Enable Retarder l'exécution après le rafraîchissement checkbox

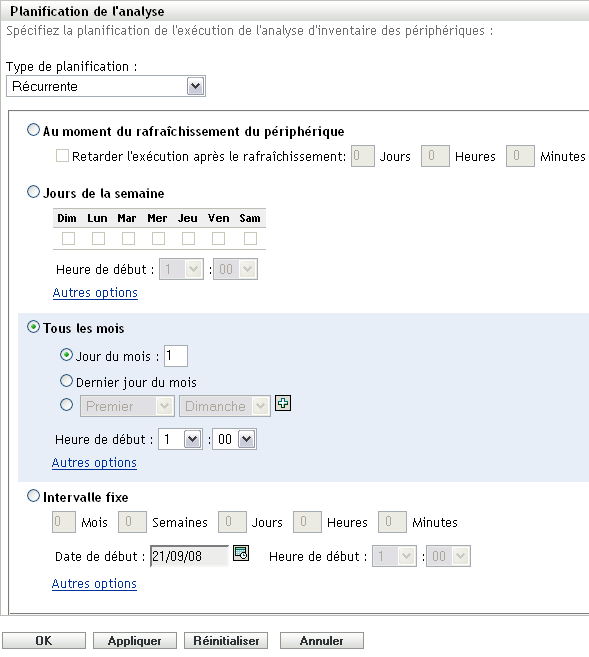(62, 156)
